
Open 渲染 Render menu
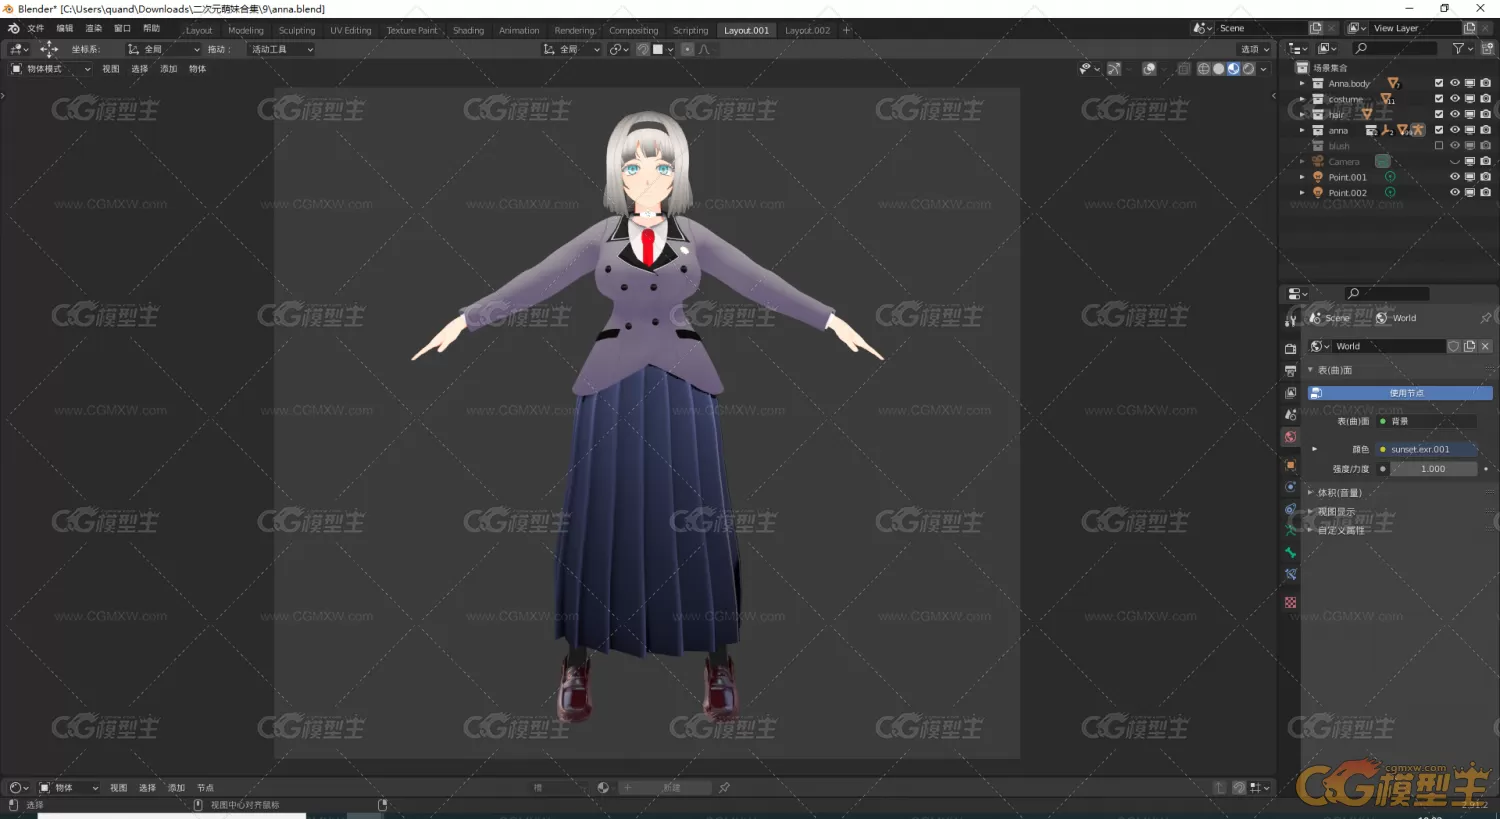point(94,28)
